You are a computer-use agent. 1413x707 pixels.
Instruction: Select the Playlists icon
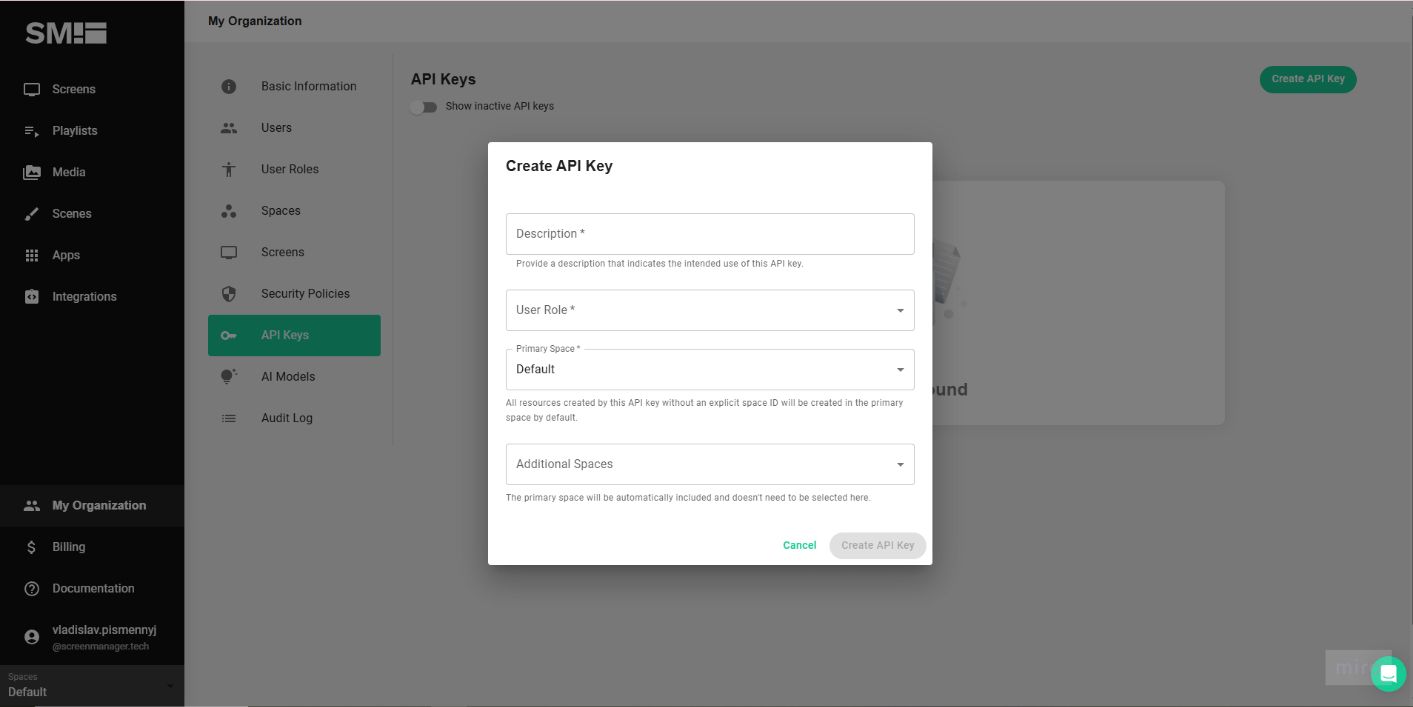point(32,130)
